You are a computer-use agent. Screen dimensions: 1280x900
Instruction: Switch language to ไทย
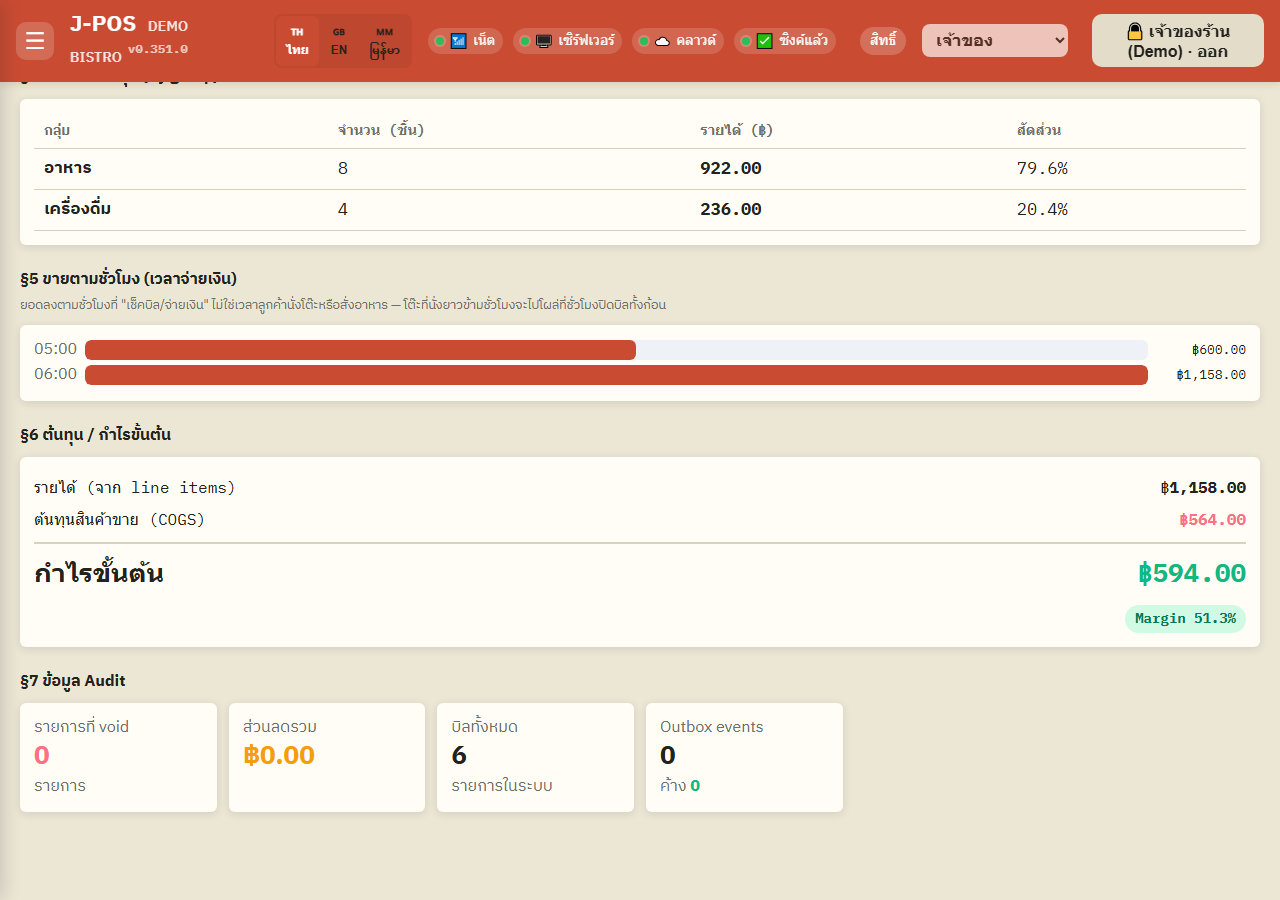pos(297,41)
